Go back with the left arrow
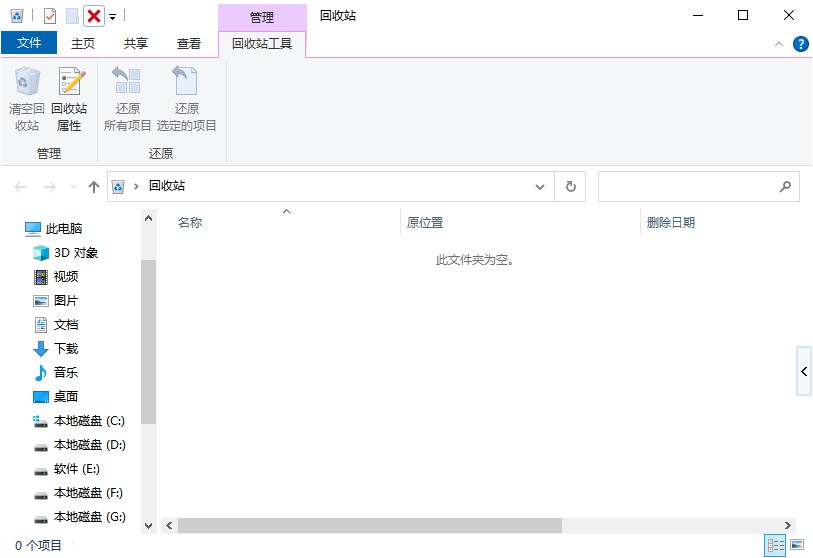 tap(20, 187)
